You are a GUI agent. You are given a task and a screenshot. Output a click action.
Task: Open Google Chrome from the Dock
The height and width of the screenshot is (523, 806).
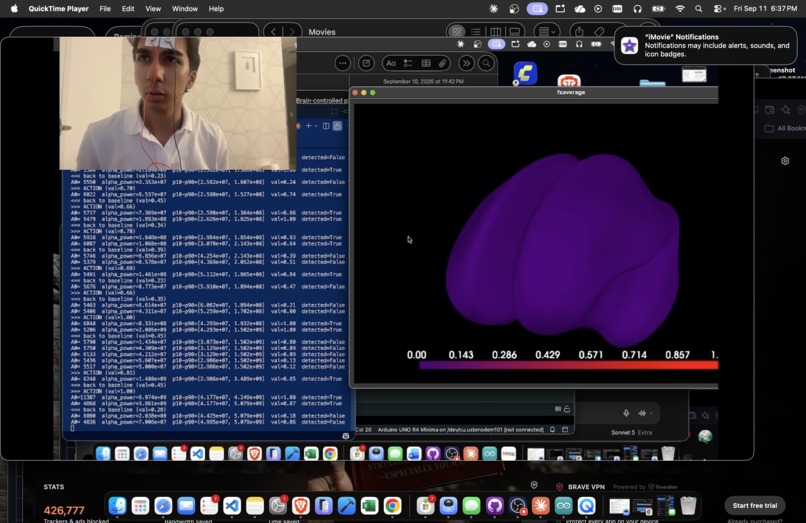(x=392, y=506)
